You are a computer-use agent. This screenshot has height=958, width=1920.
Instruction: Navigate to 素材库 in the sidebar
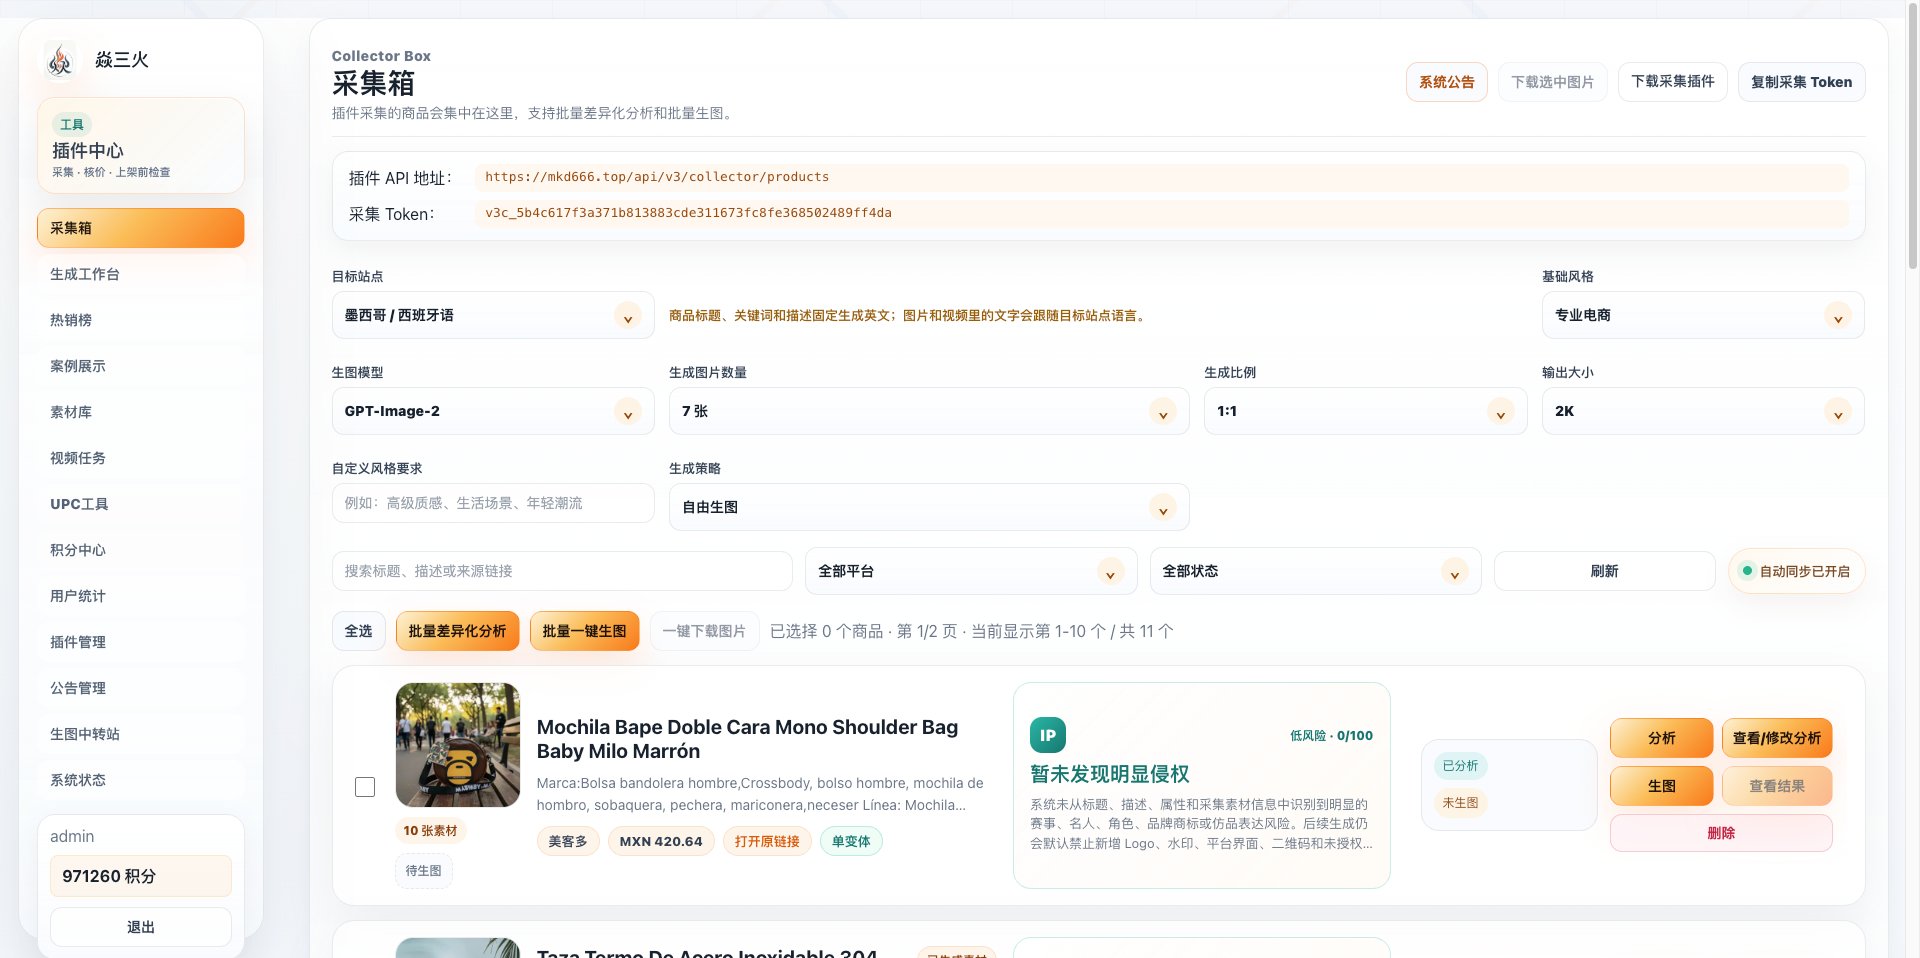point(140,412)
